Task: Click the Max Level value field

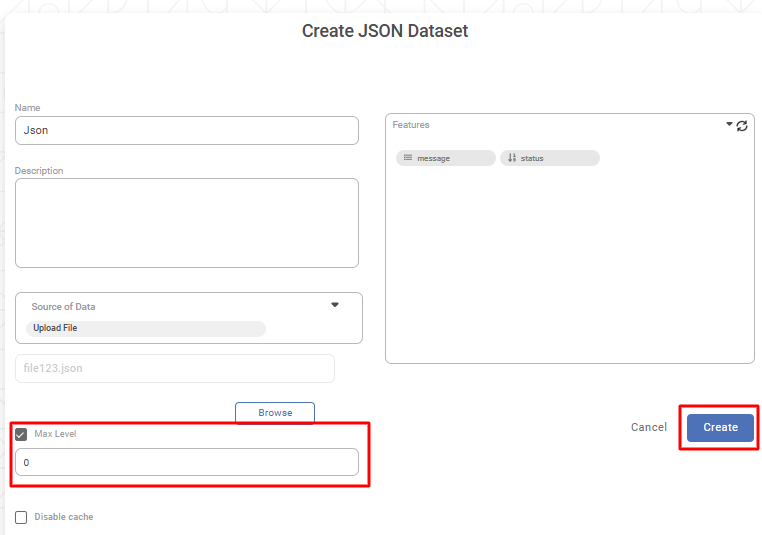Action: tap(186, 462)
